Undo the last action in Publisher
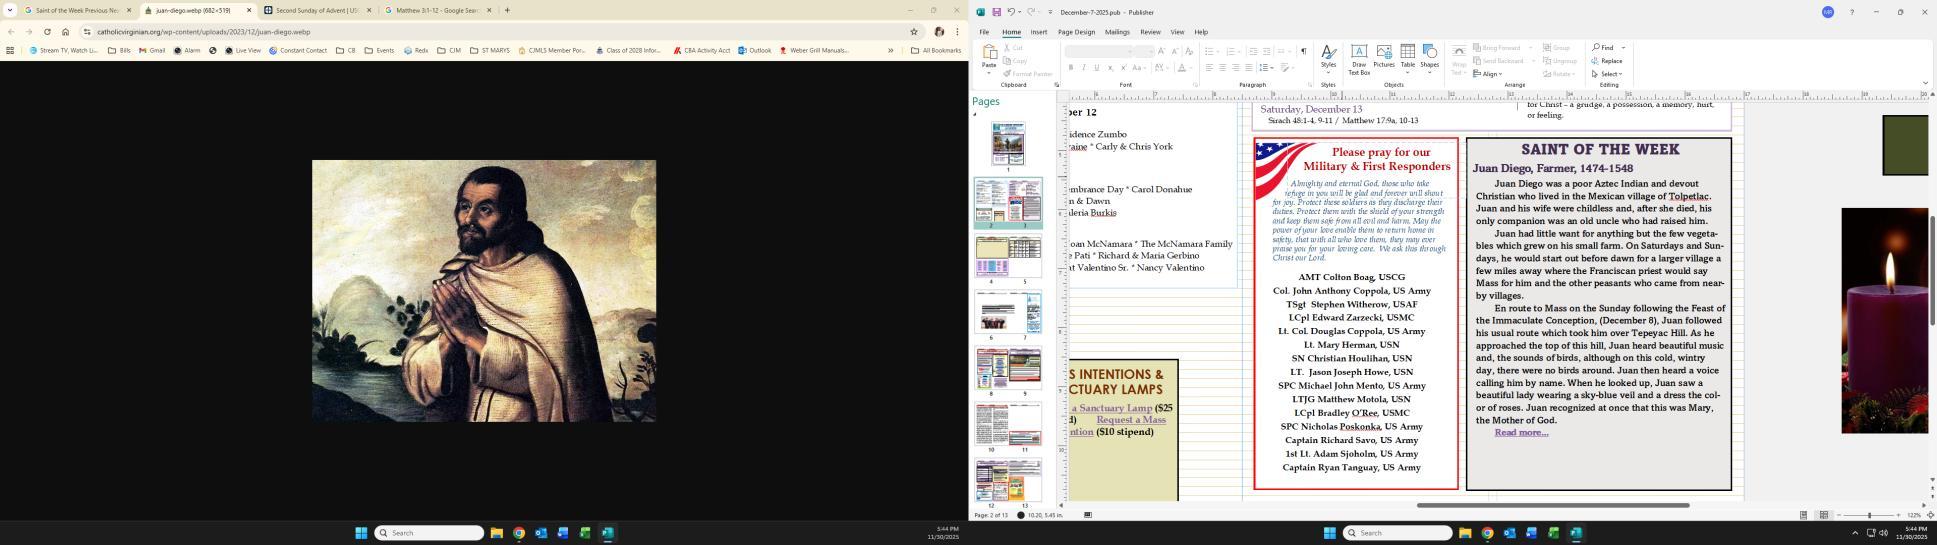The width and height of the screenshot is (1937, 545). click(x=1011, y=12)
